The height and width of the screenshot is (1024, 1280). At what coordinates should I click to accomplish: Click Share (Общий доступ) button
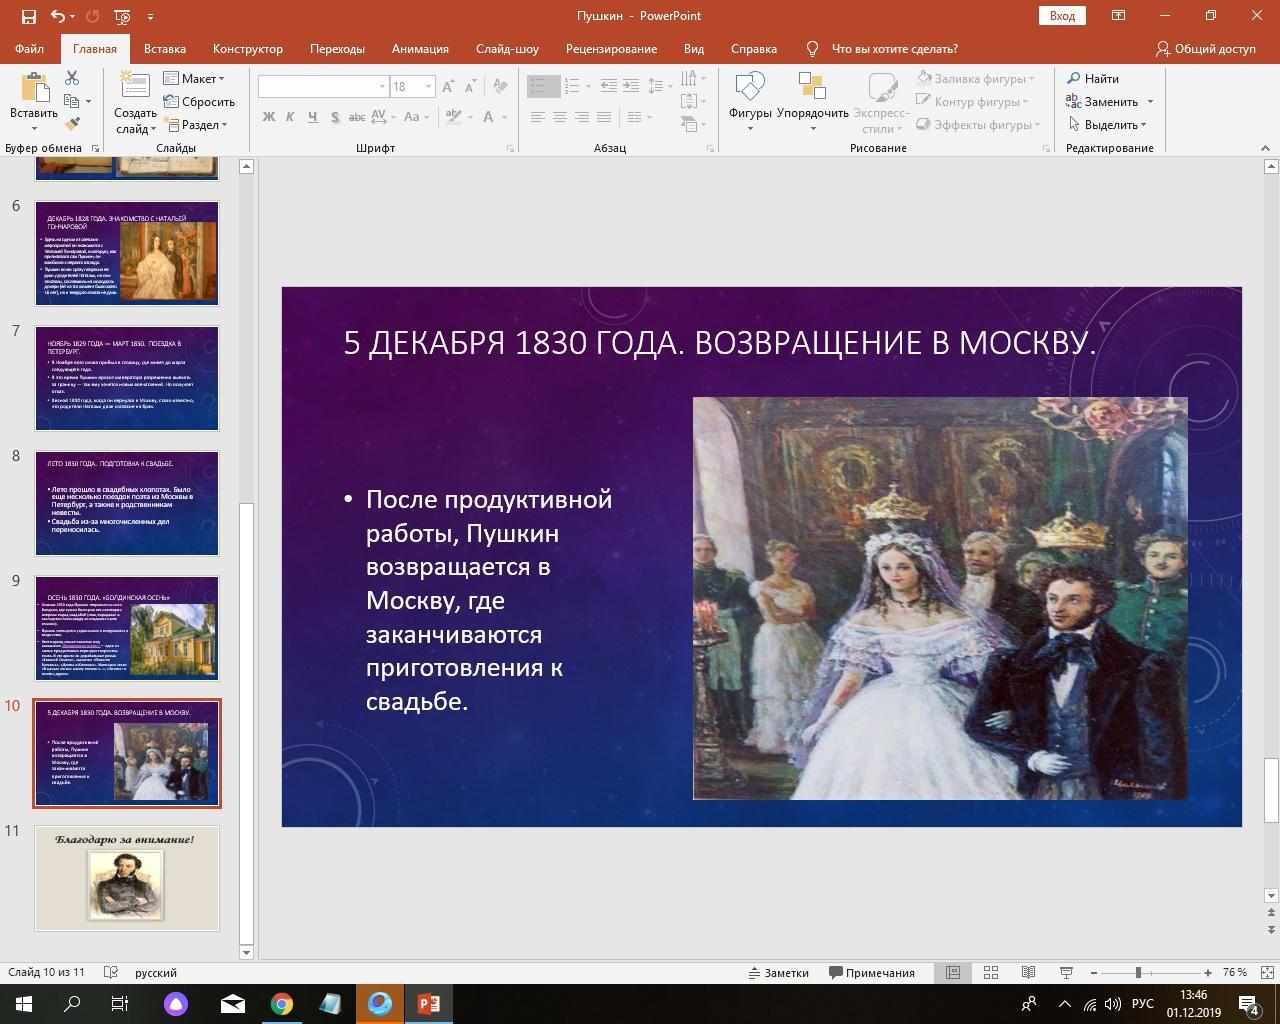1205,48
